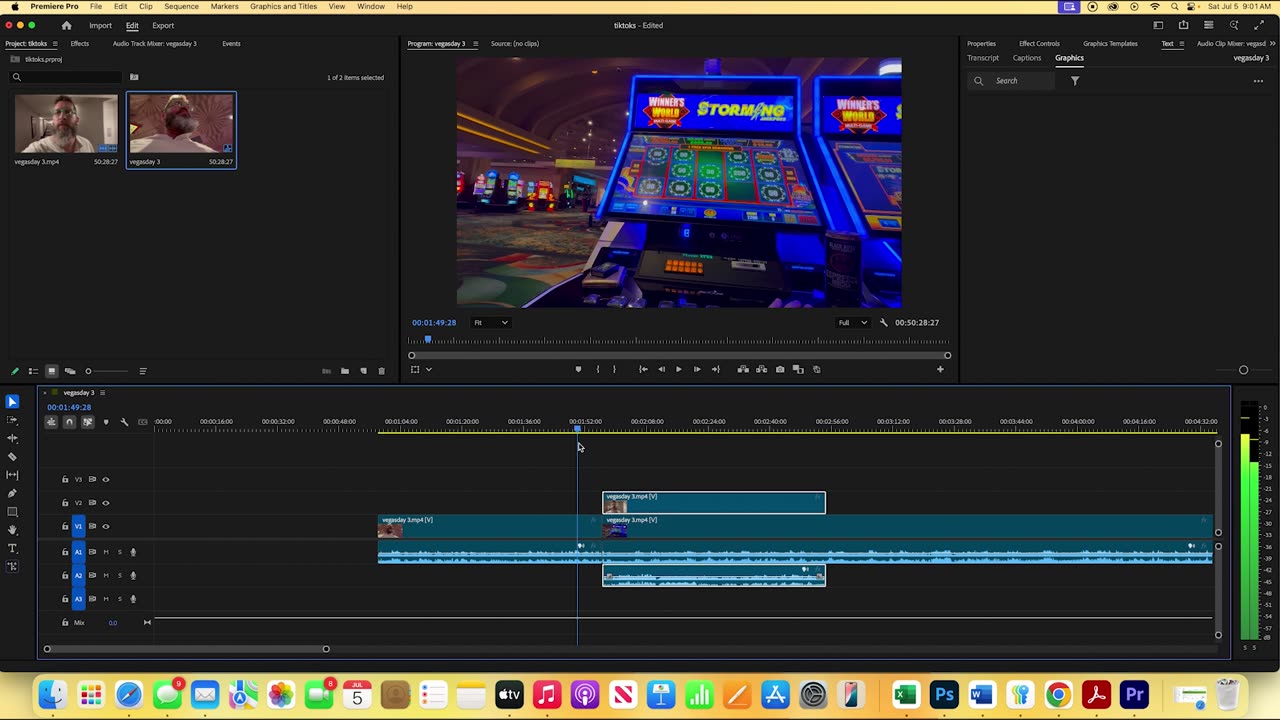The width and height of the screenshot is (1280, 720).
Task: Switch project panel to freeform view
Action: (70, 371)
